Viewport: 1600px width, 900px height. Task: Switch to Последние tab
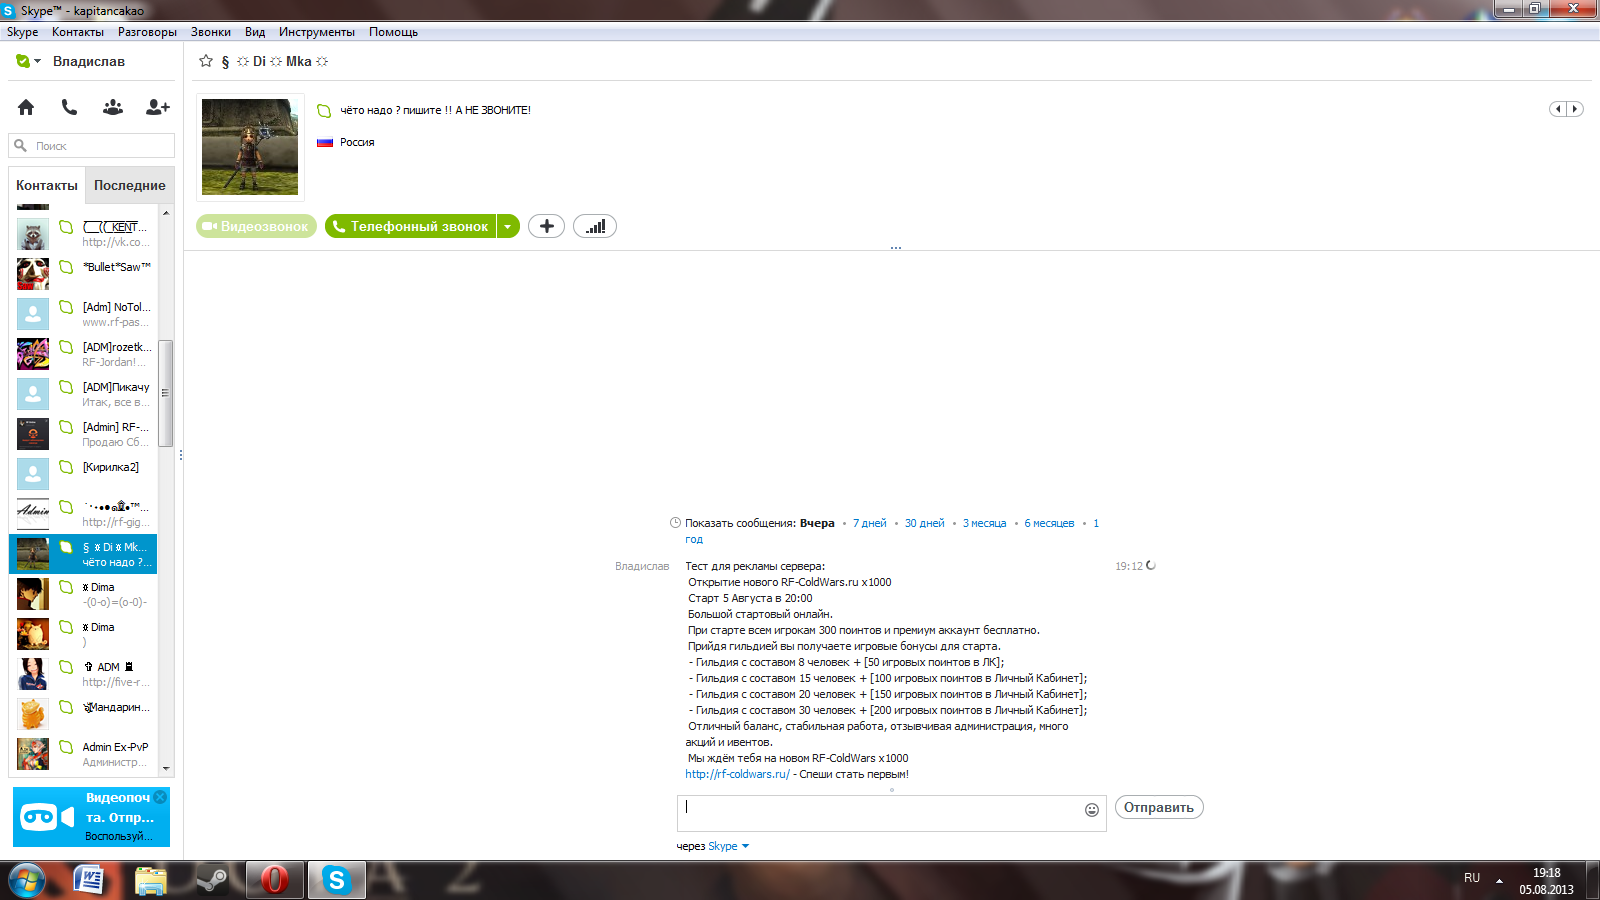(130, 185)
